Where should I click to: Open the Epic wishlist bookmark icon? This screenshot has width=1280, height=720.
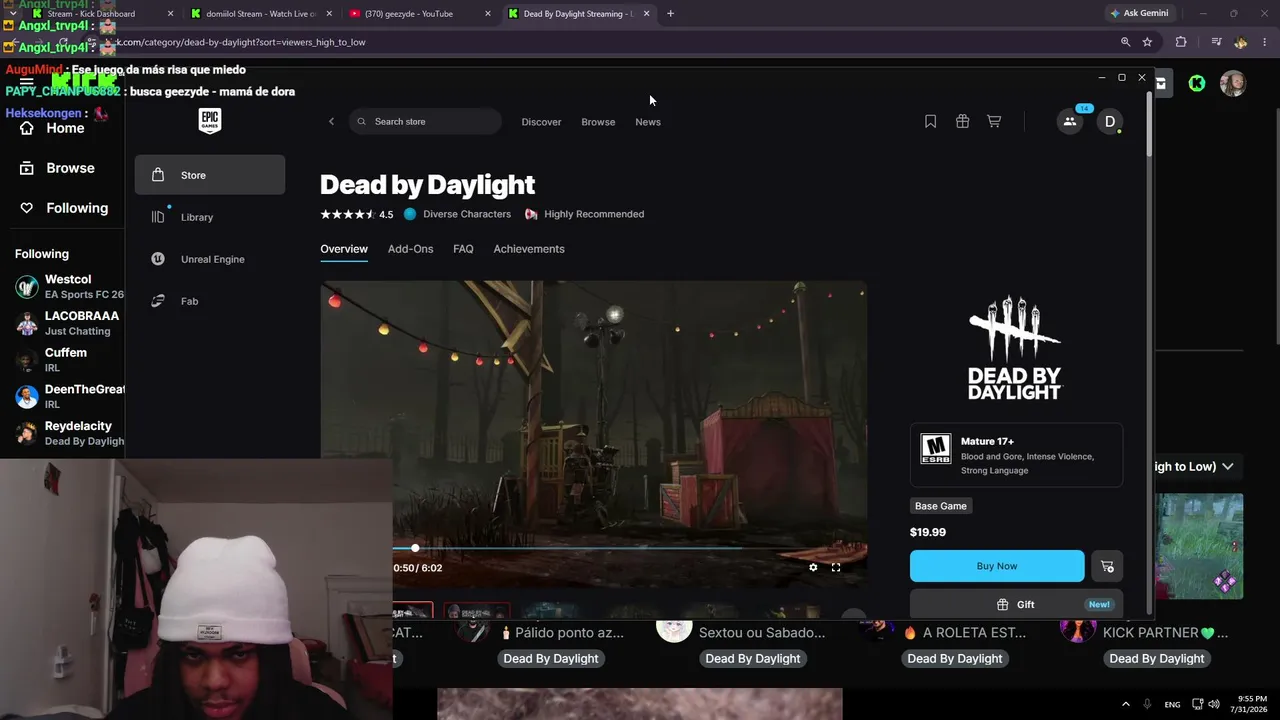tap(930, 121)
